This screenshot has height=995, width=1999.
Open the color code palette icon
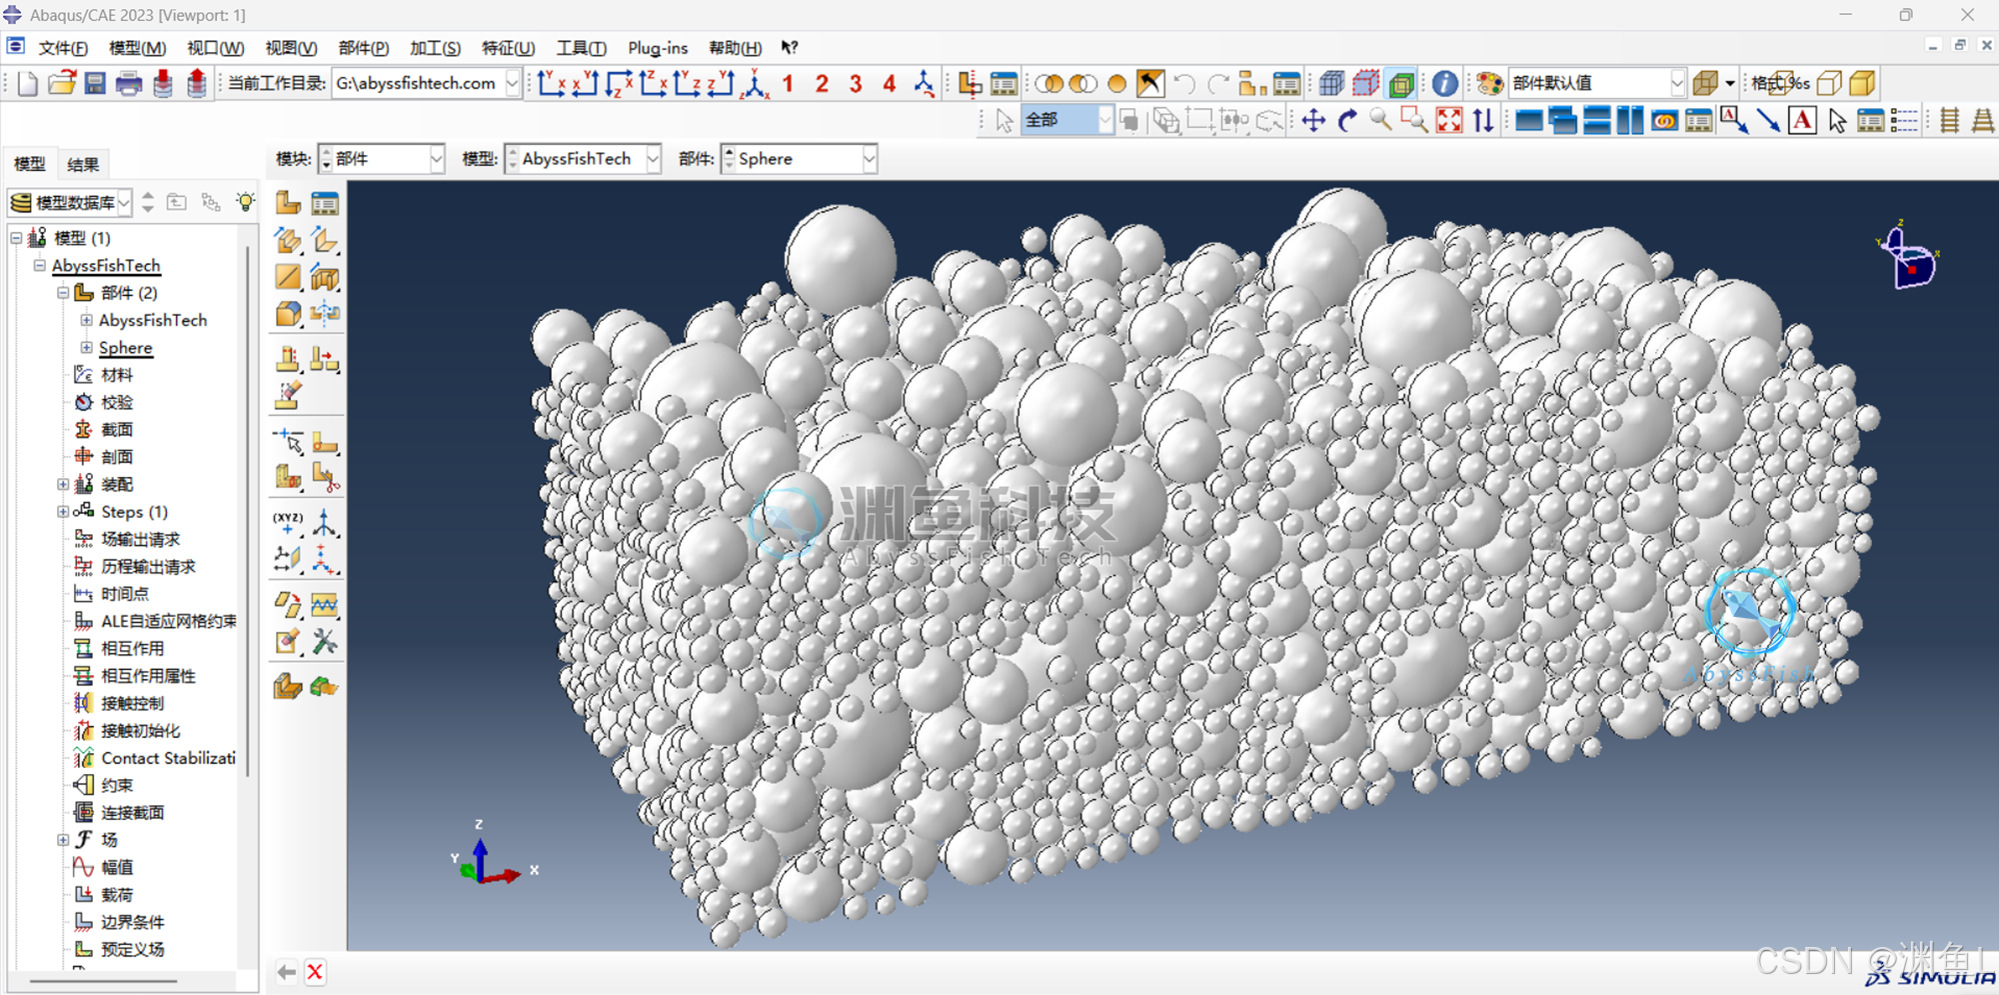tap(1489, 83)
